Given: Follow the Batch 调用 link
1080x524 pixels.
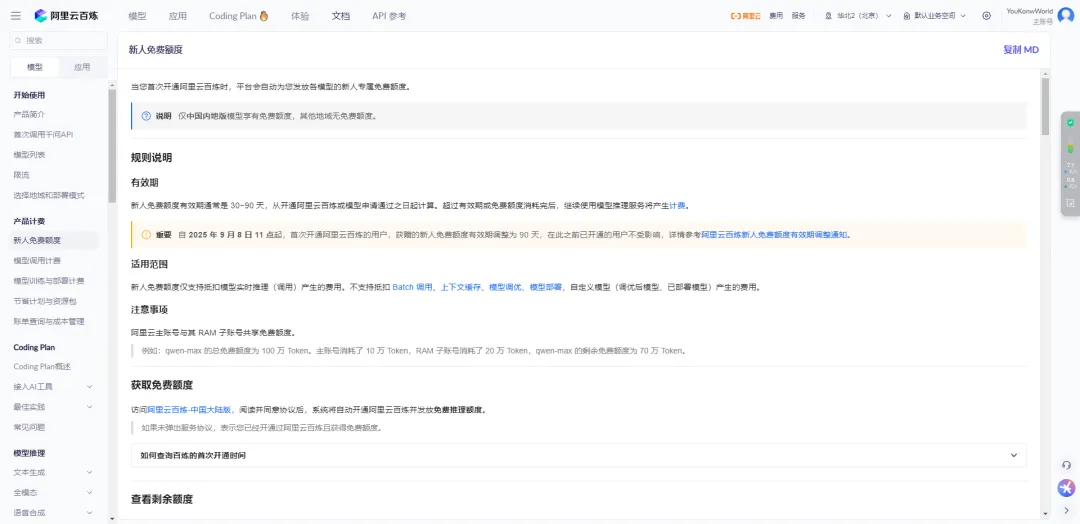Looking at the screenshot, I should click(x=412, y=287).
